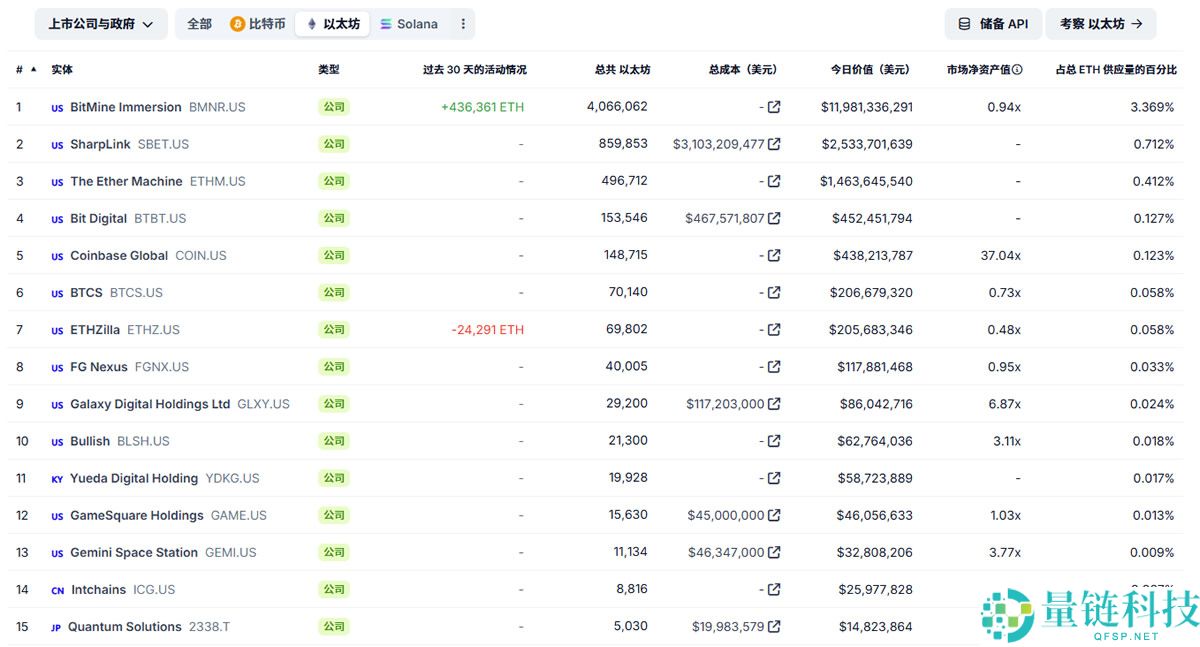Screen dimensions: 1200x647
Task: Click the 37.04x mNAV value
Action: tap(1001, 255)
